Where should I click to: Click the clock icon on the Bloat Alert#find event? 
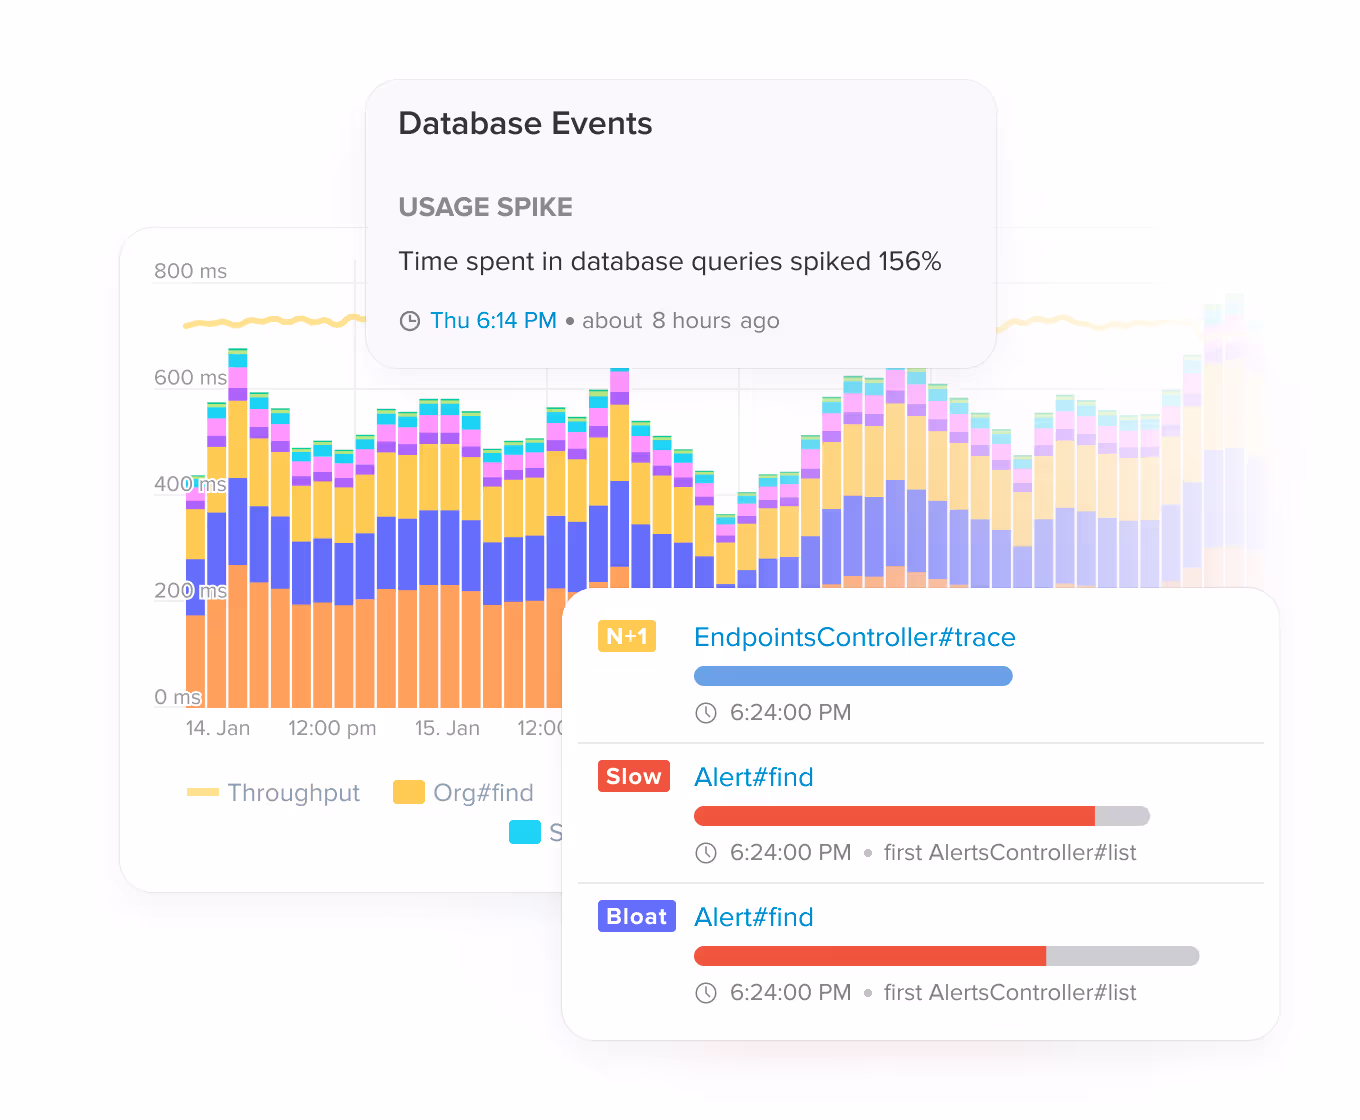[707, 992]
